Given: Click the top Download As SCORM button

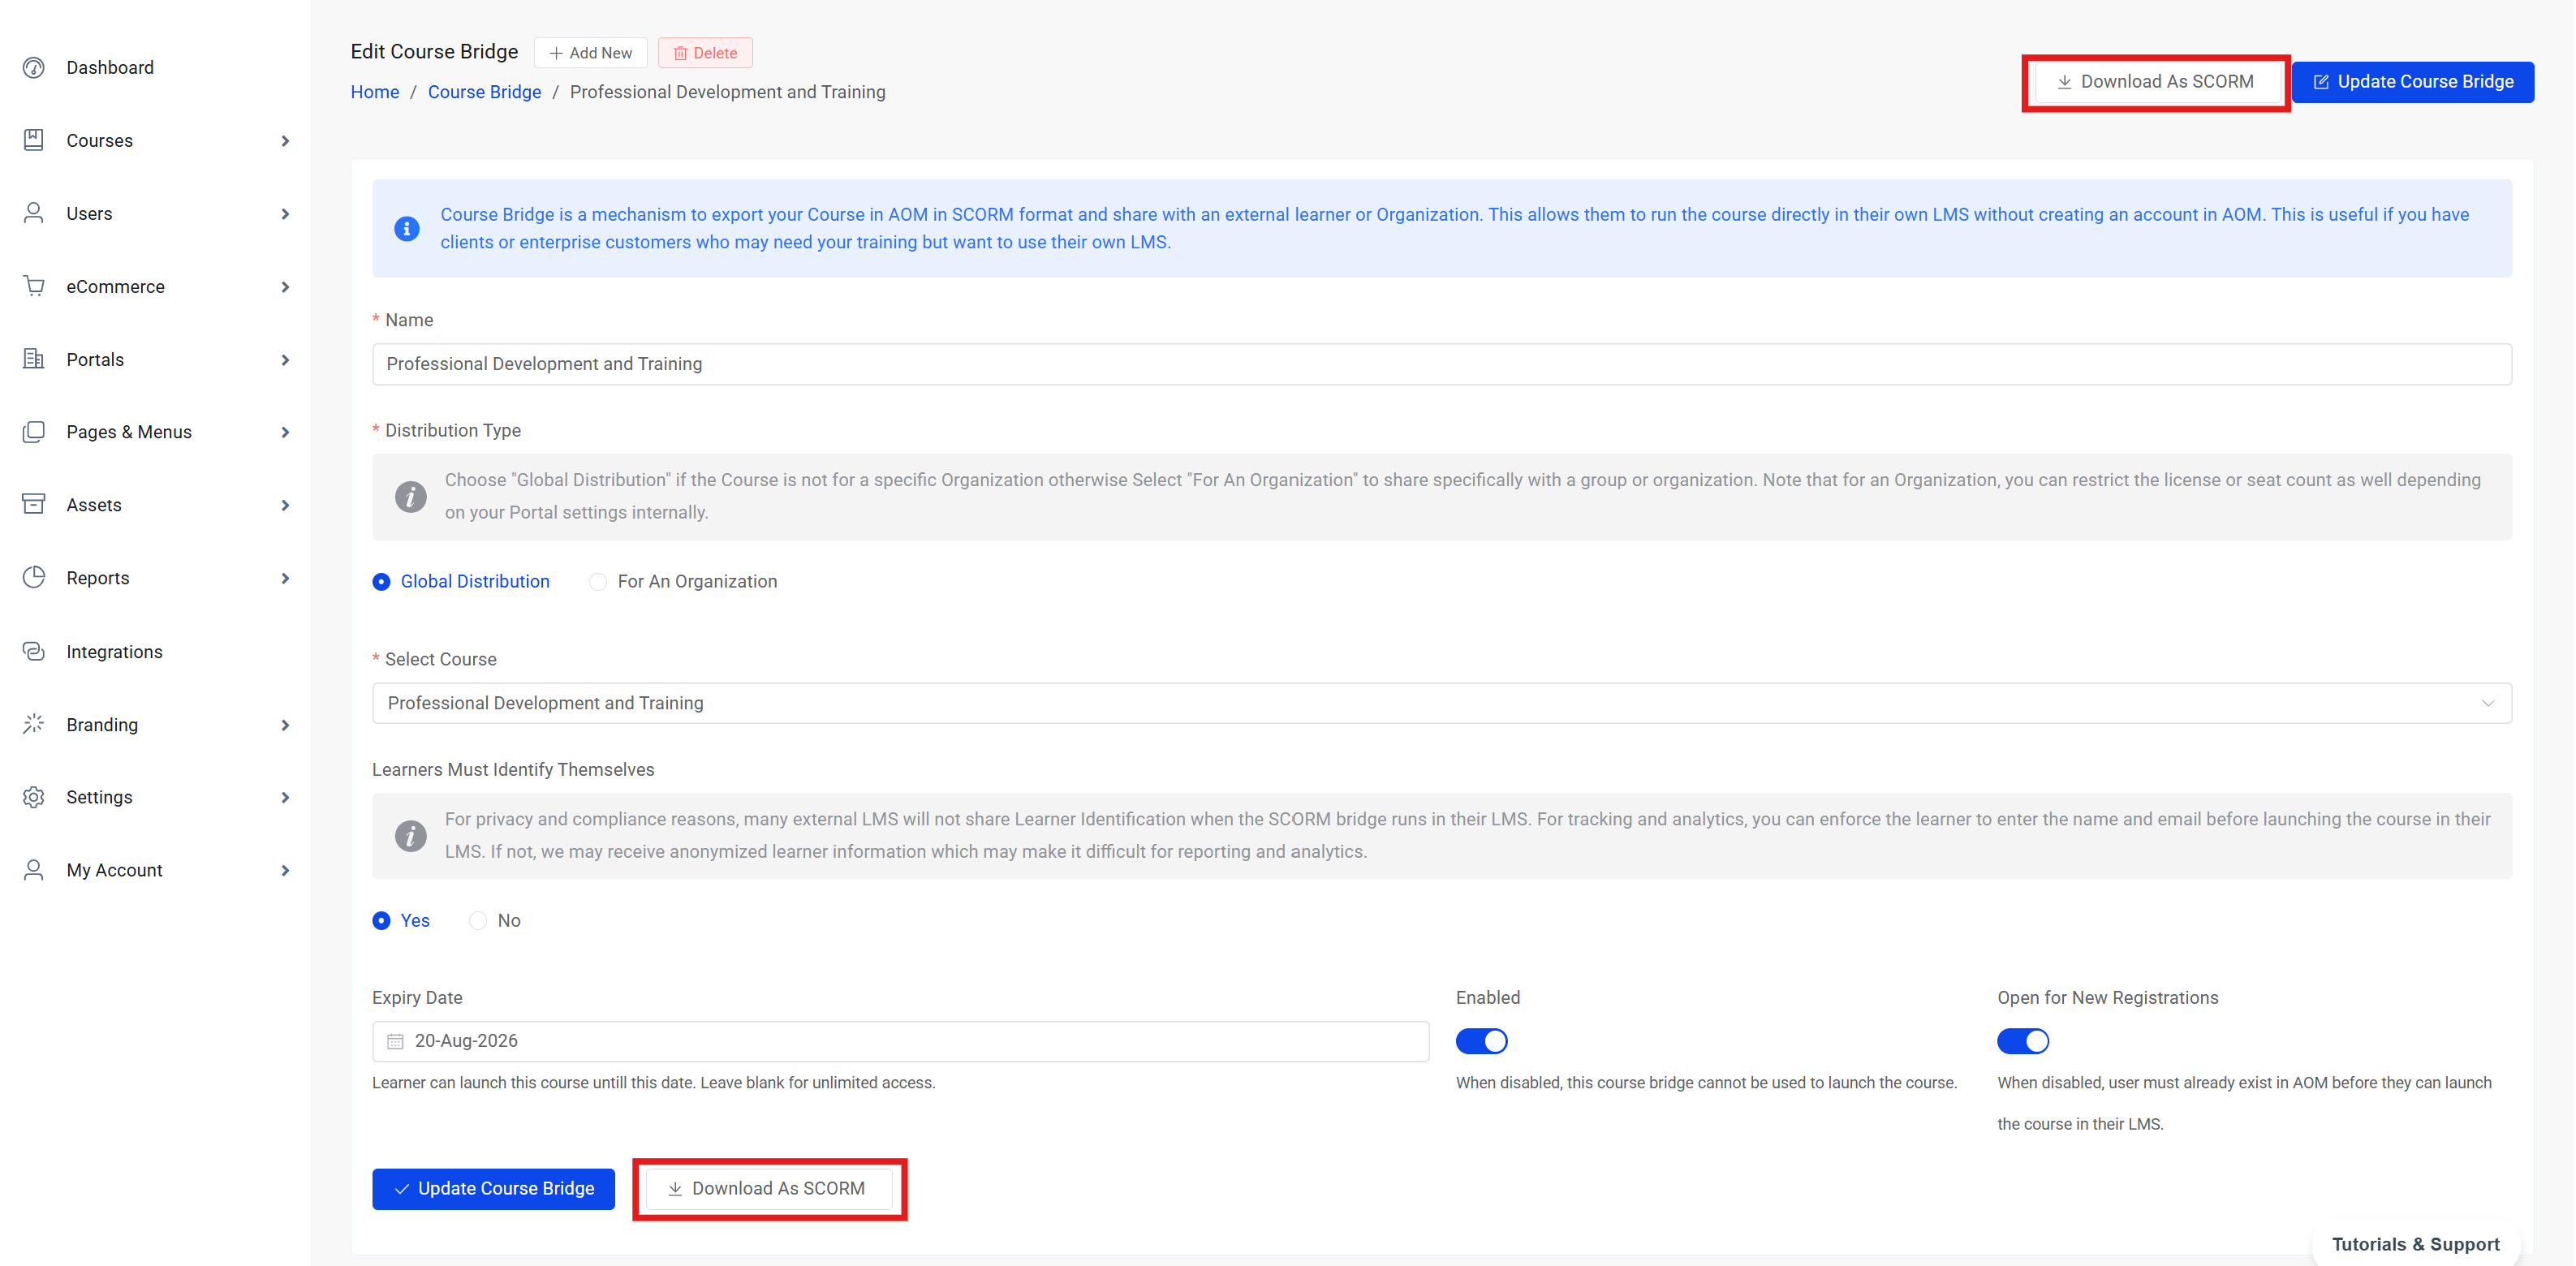Looking at the screenshot, I should (x=2155, y=82).
